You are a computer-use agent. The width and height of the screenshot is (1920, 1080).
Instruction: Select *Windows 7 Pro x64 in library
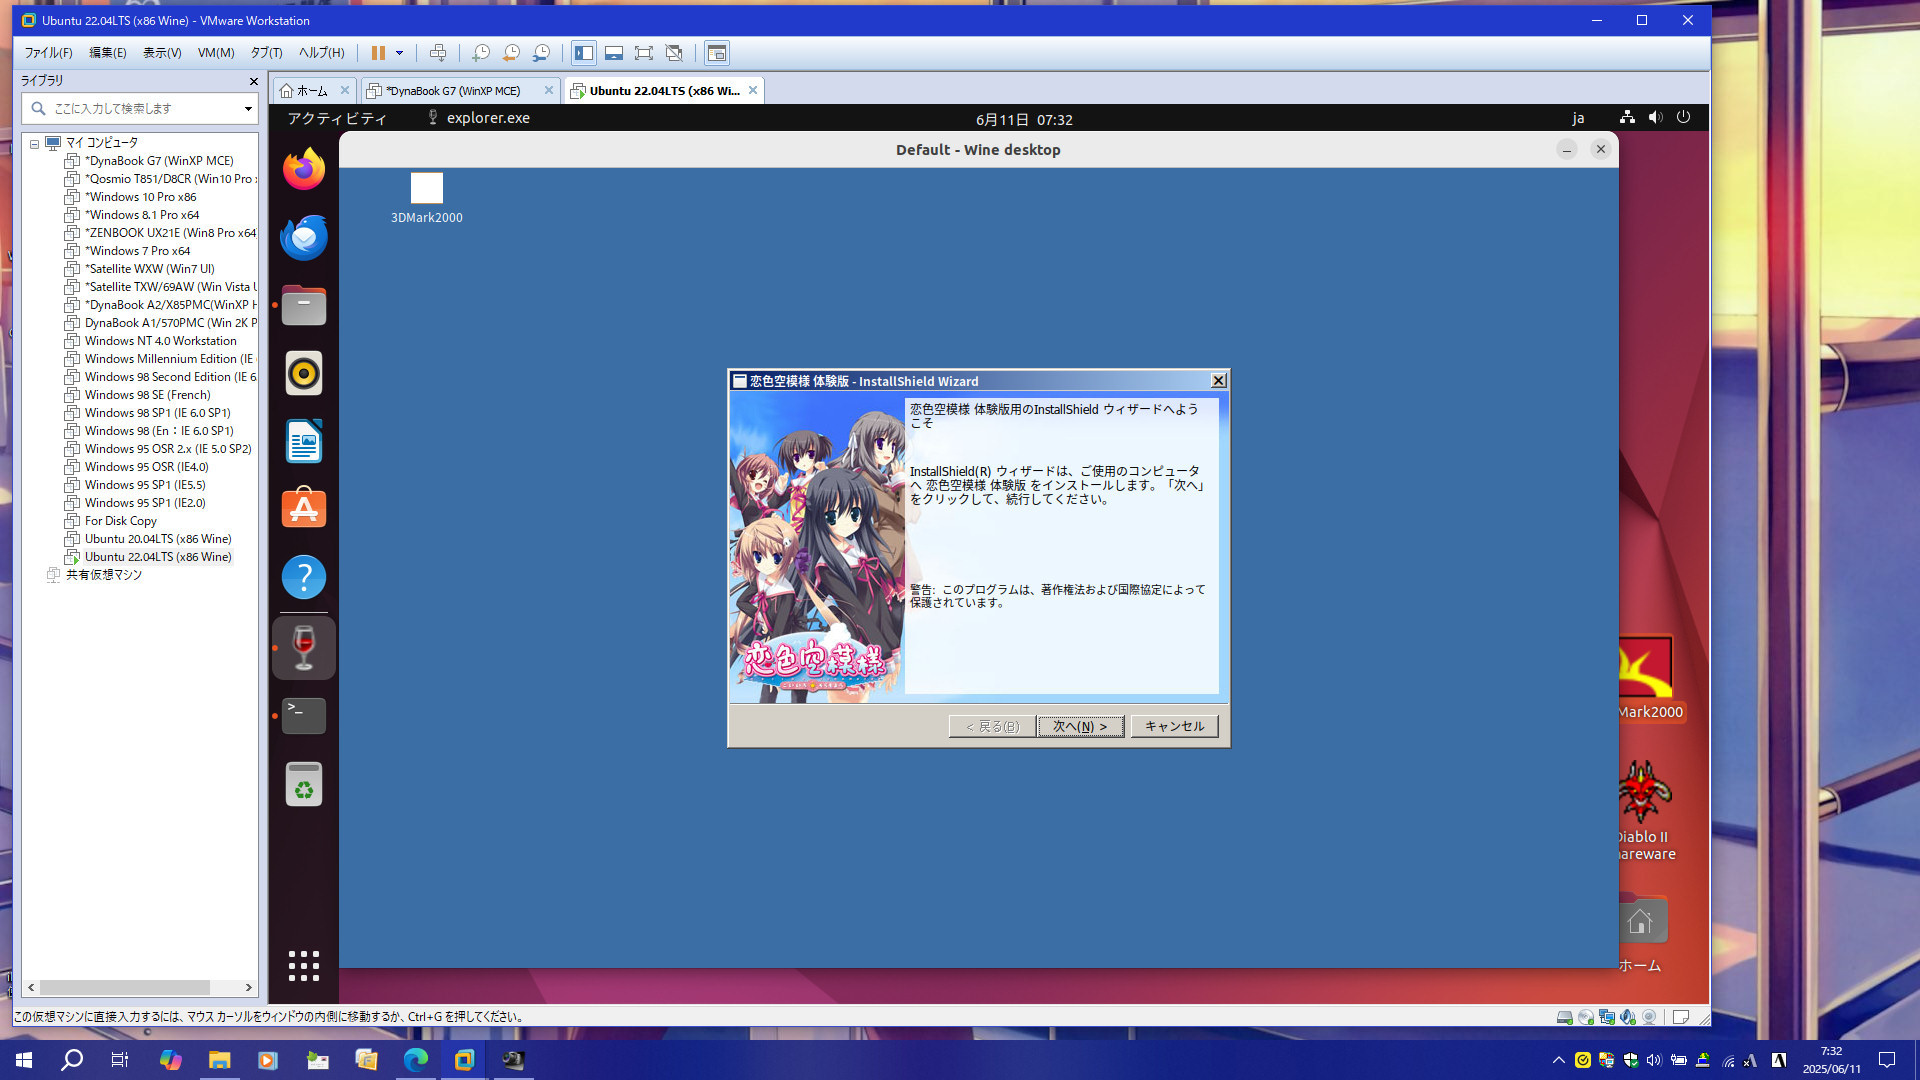coord(137,251)
